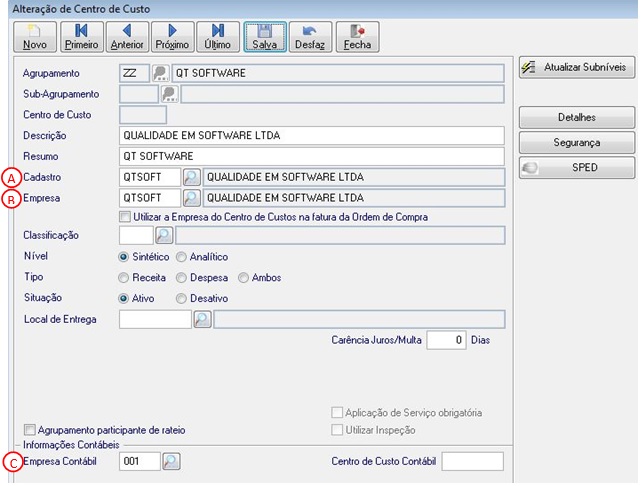
Task: Click the Agrupamento description 'QT SOFTWARE'
Action: (338, 74)
